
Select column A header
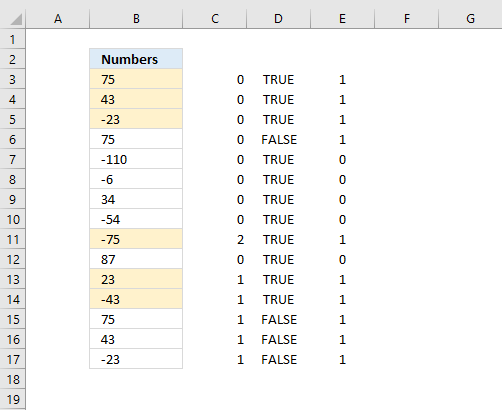click(x=58, y=19)
